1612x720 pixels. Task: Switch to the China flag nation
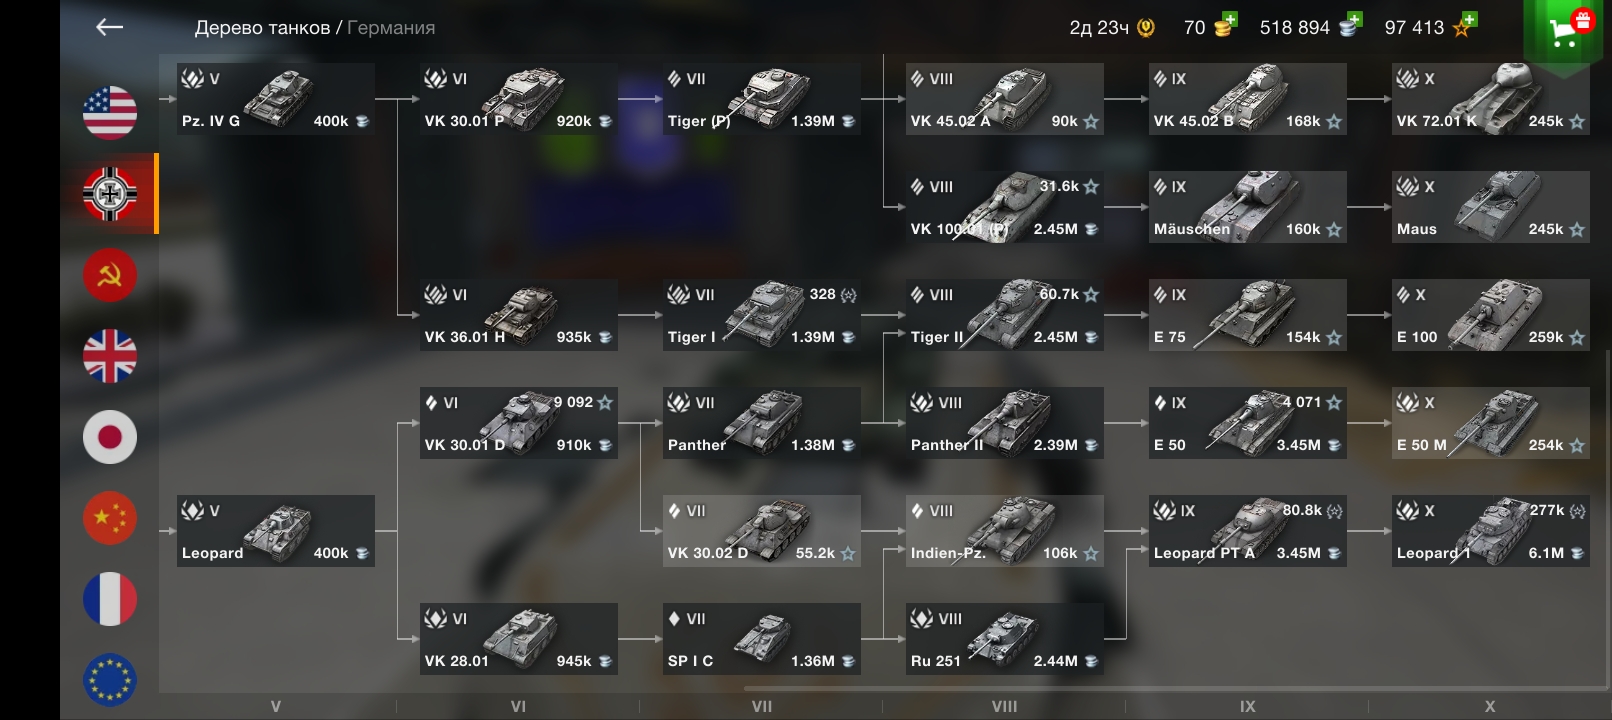coord(110,518)
